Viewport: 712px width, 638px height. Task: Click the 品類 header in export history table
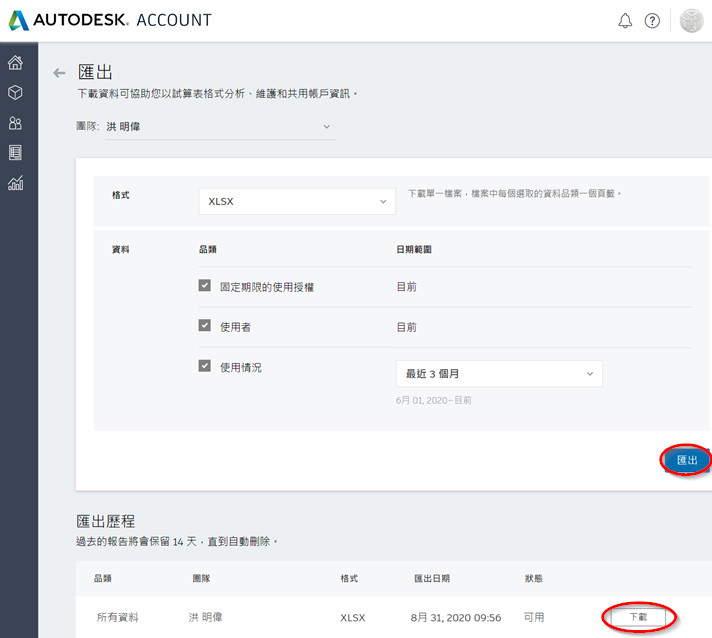click(103, 579)
